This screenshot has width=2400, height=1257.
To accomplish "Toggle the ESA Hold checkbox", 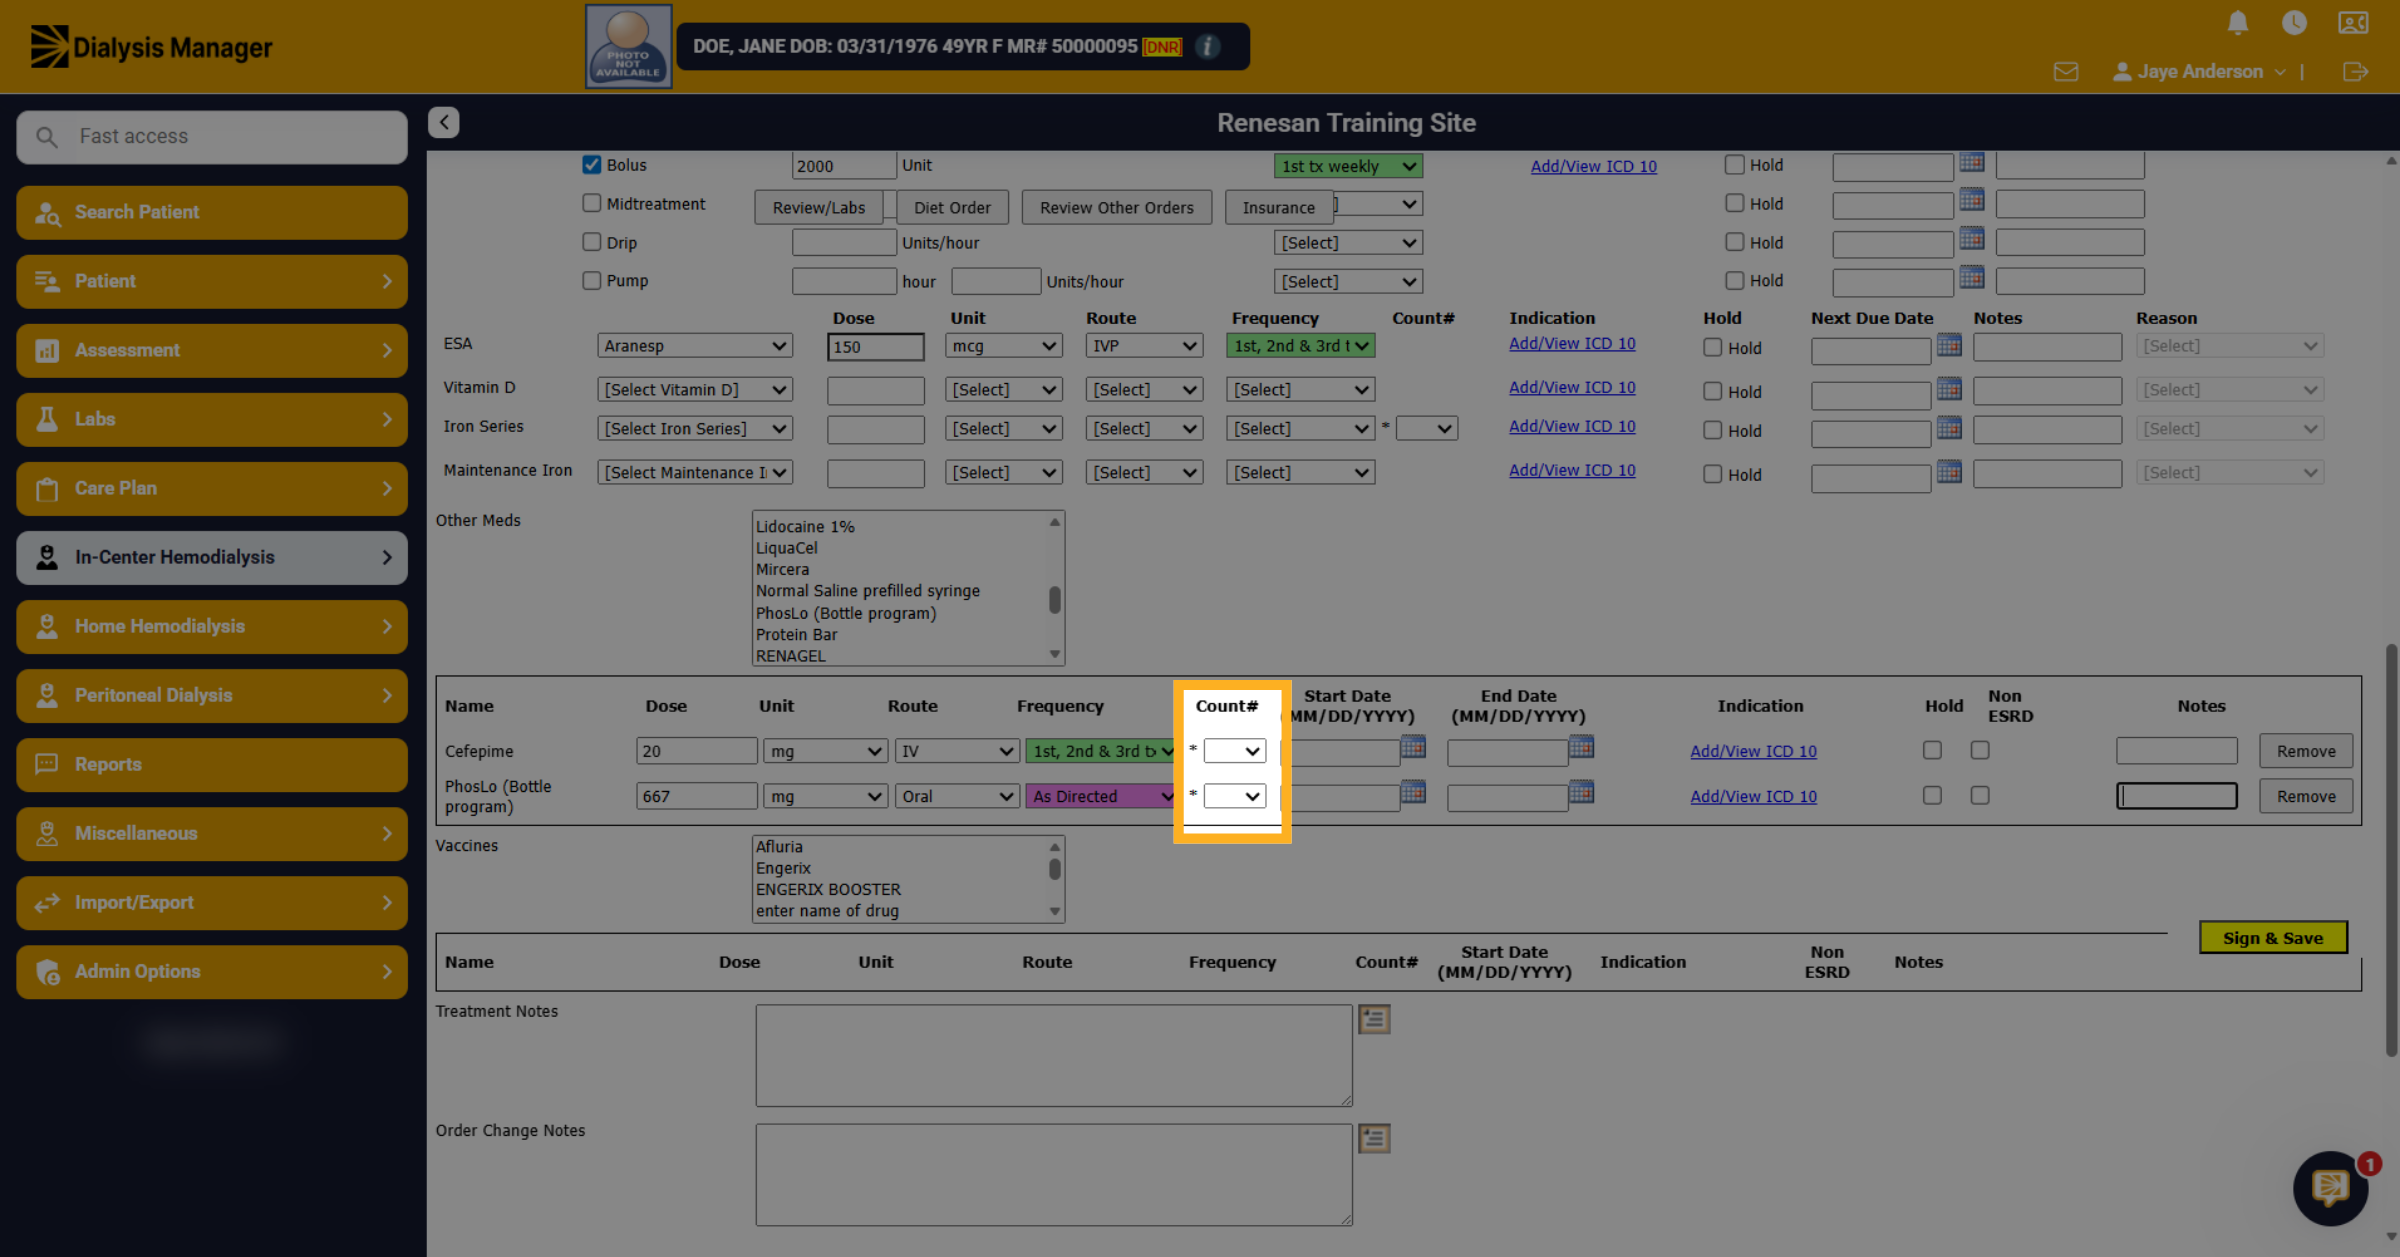I will [x=1713, y=347].
